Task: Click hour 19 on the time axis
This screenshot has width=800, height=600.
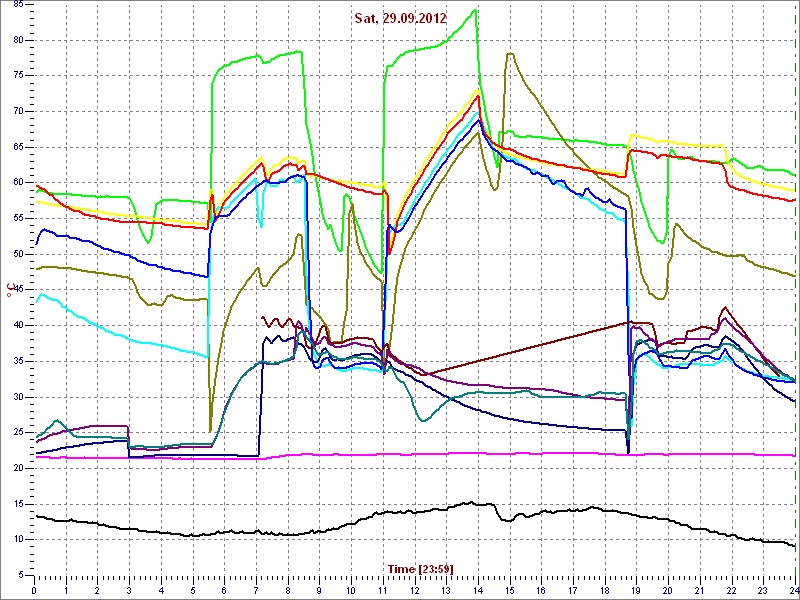Action: (636, 589)
